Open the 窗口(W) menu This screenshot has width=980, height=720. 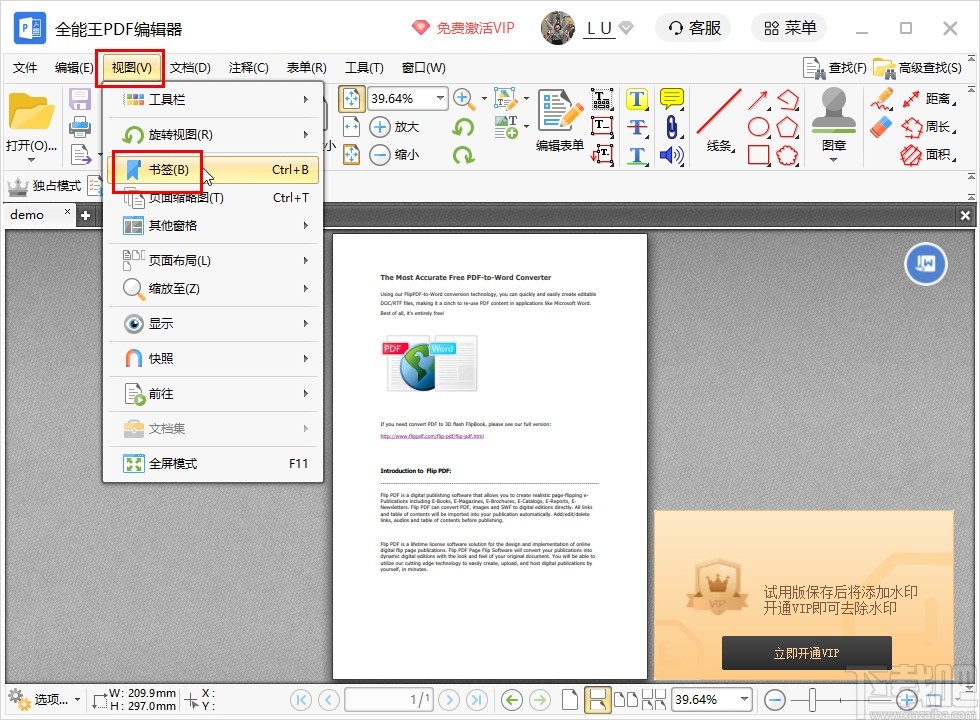(x=423, y=68)
